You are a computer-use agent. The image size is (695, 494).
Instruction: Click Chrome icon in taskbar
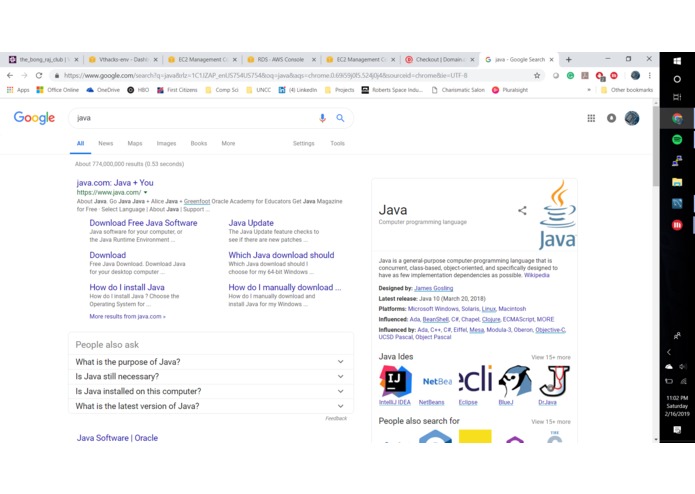[x=677, y=118]
